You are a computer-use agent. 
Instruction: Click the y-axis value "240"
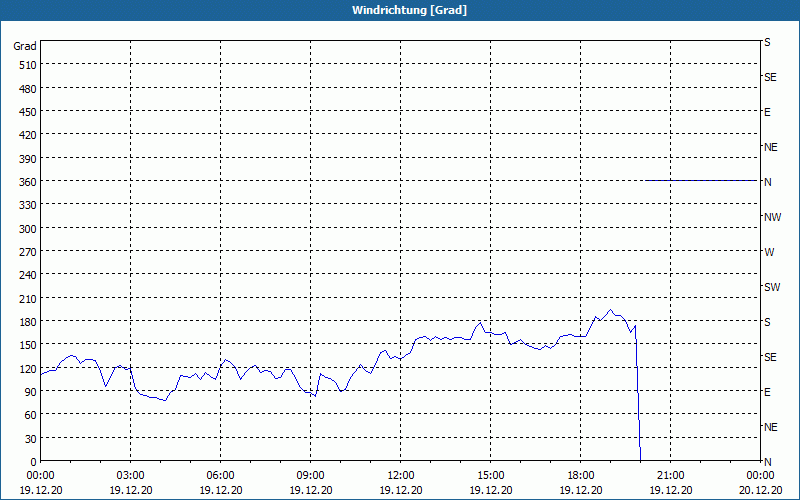click(28, 276)
